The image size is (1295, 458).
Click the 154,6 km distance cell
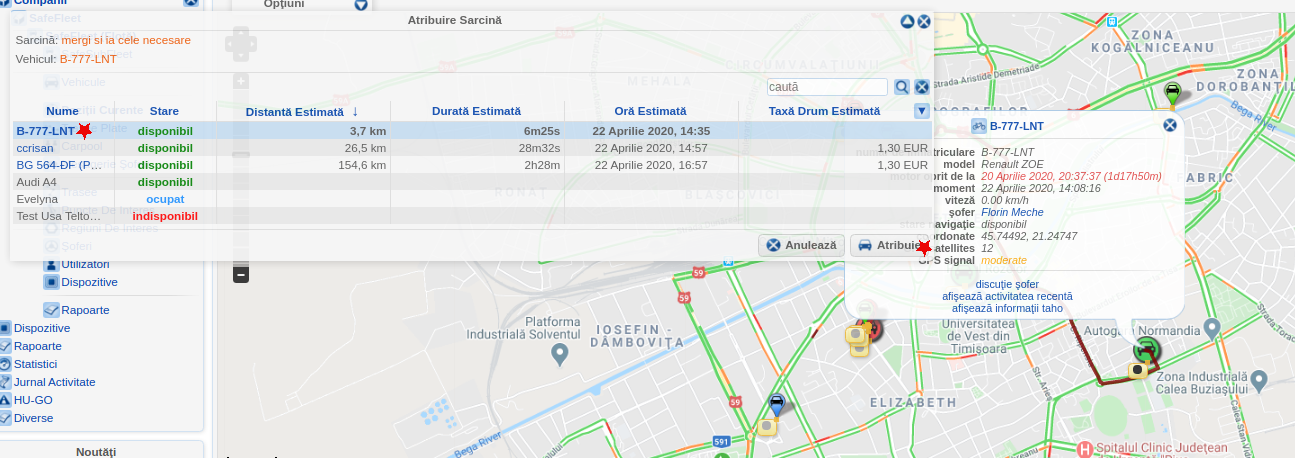click(x=362, y=165)
